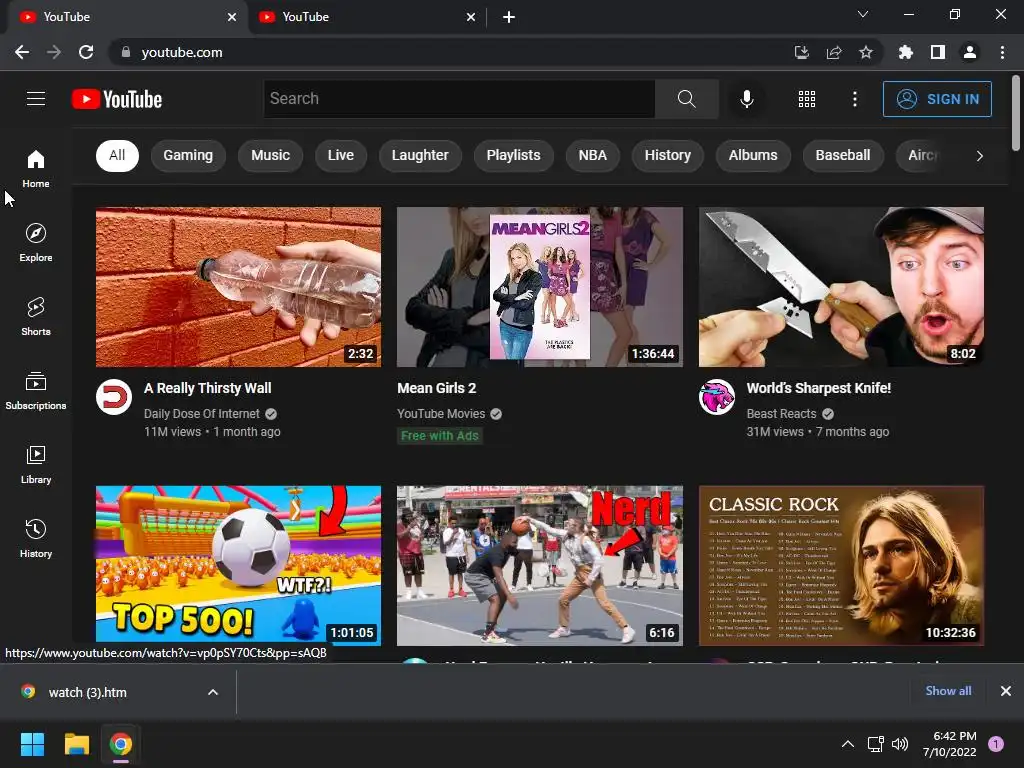Open Chrome profile icon
1024x768 pixels.
[x=970, y=52]
